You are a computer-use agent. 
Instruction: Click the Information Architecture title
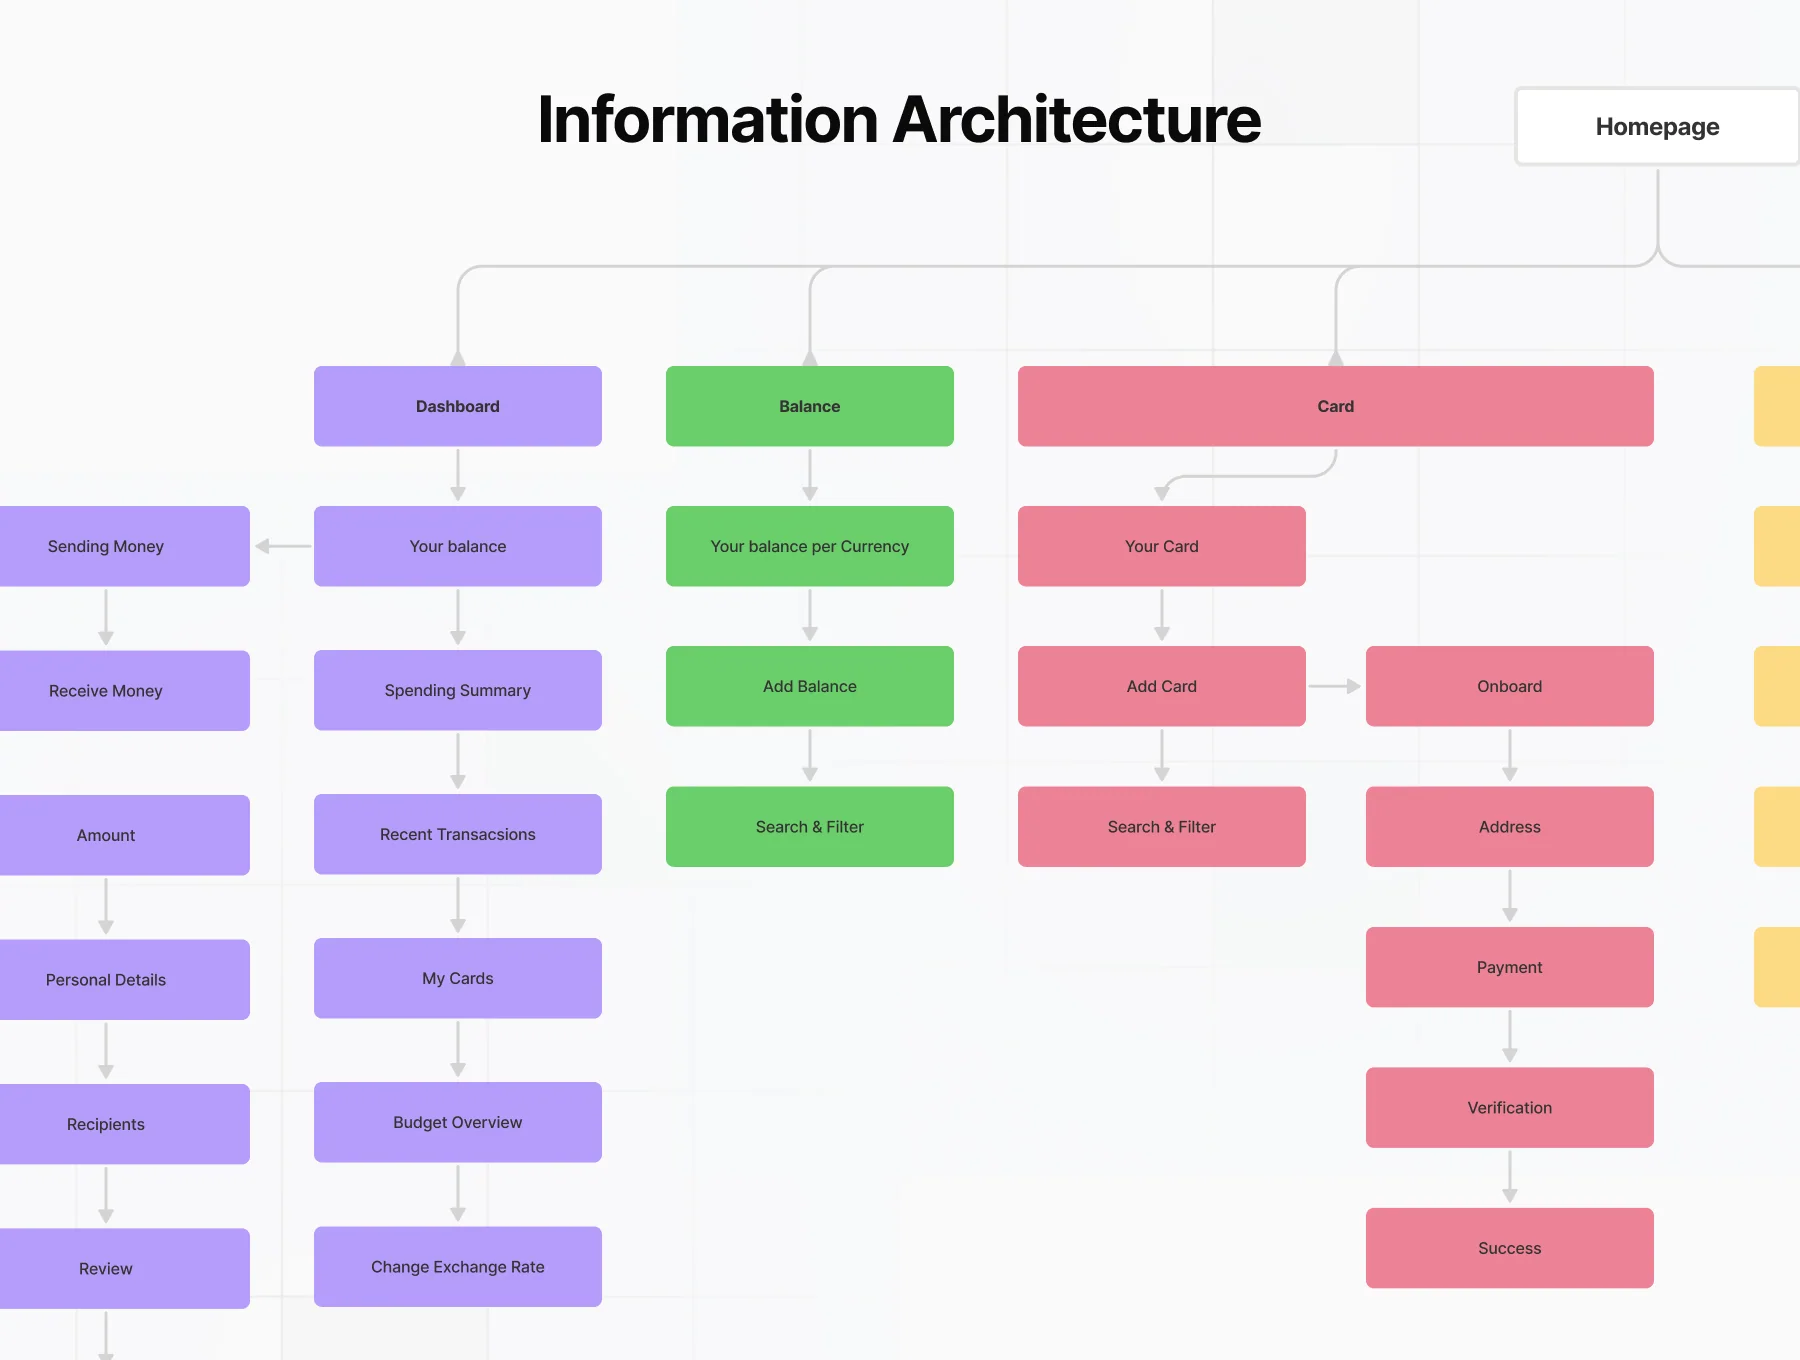[x=899, y=120]
